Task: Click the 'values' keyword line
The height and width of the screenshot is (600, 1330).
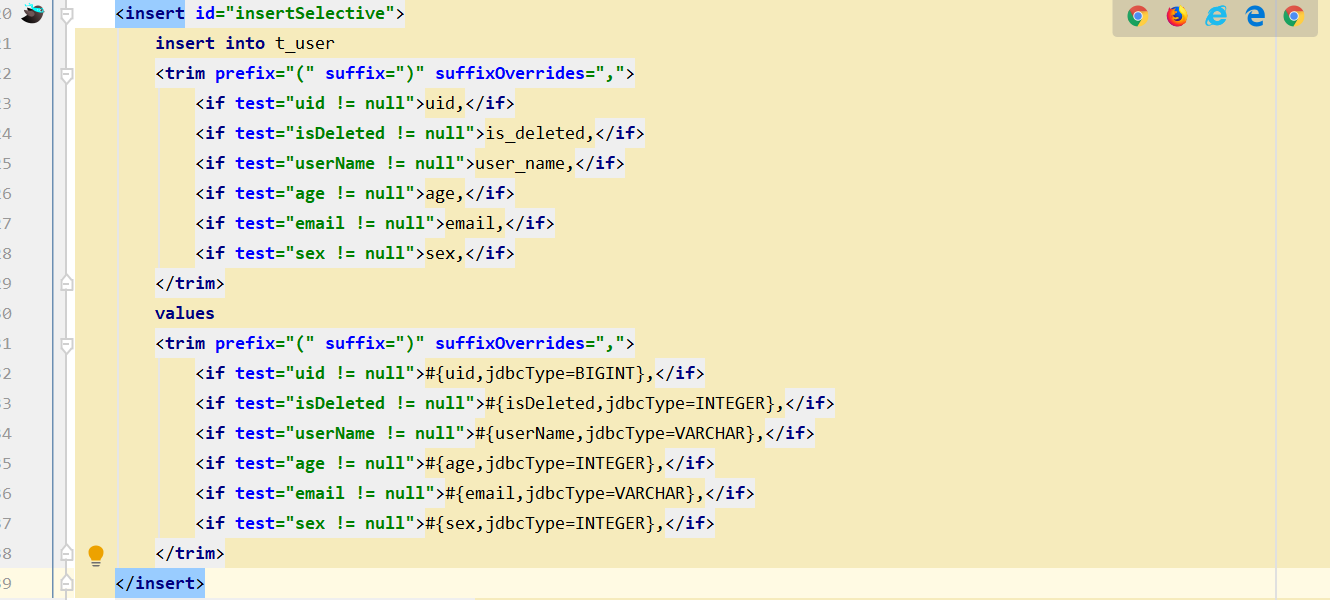Action: click(185, 313)
